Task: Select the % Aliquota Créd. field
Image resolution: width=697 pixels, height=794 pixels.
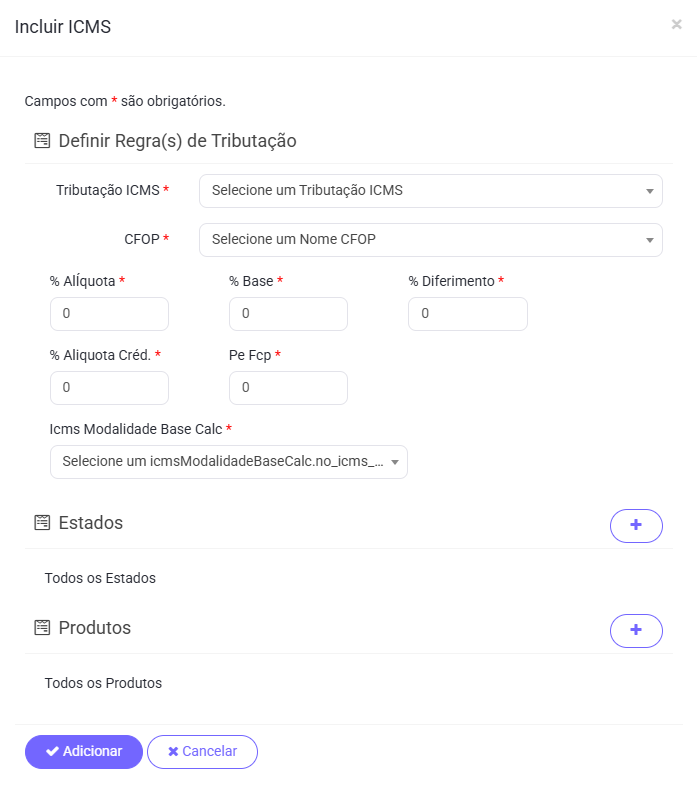Action: tap(109, 387)
